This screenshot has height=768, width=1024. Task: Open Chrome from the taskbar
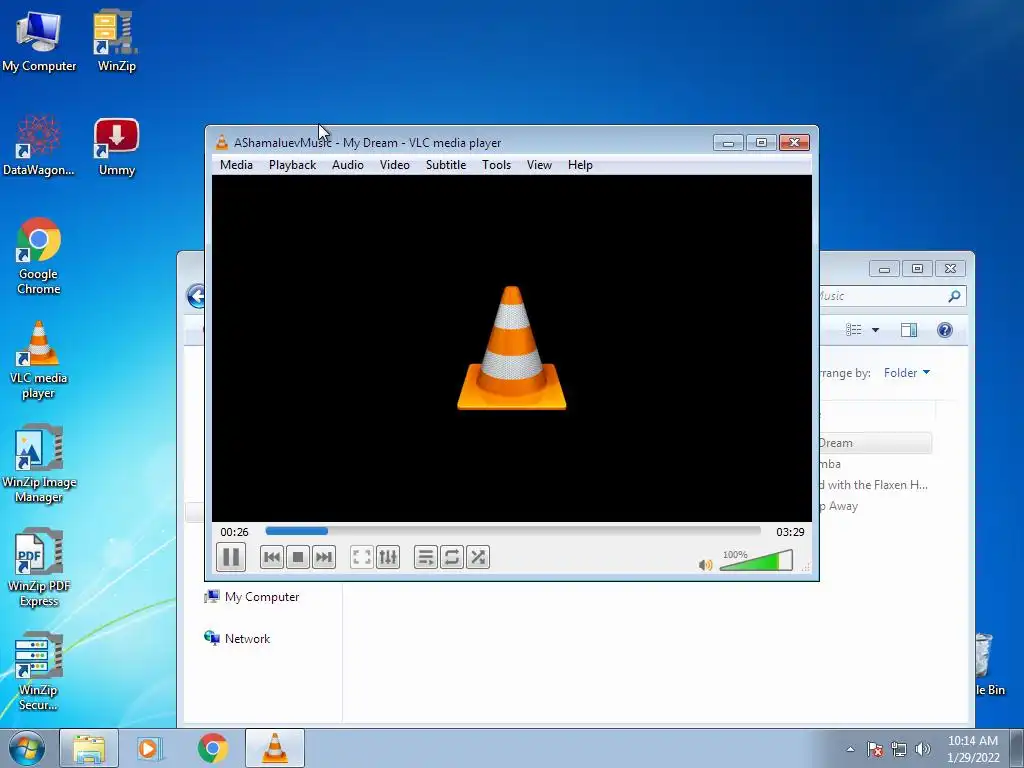pos(212,748)
